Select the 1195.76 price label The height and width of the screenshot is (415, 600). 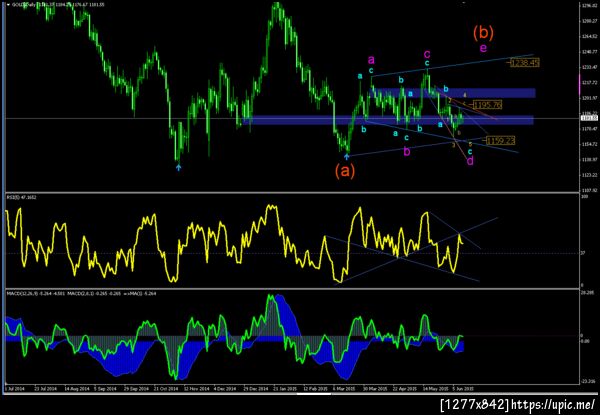488,104
